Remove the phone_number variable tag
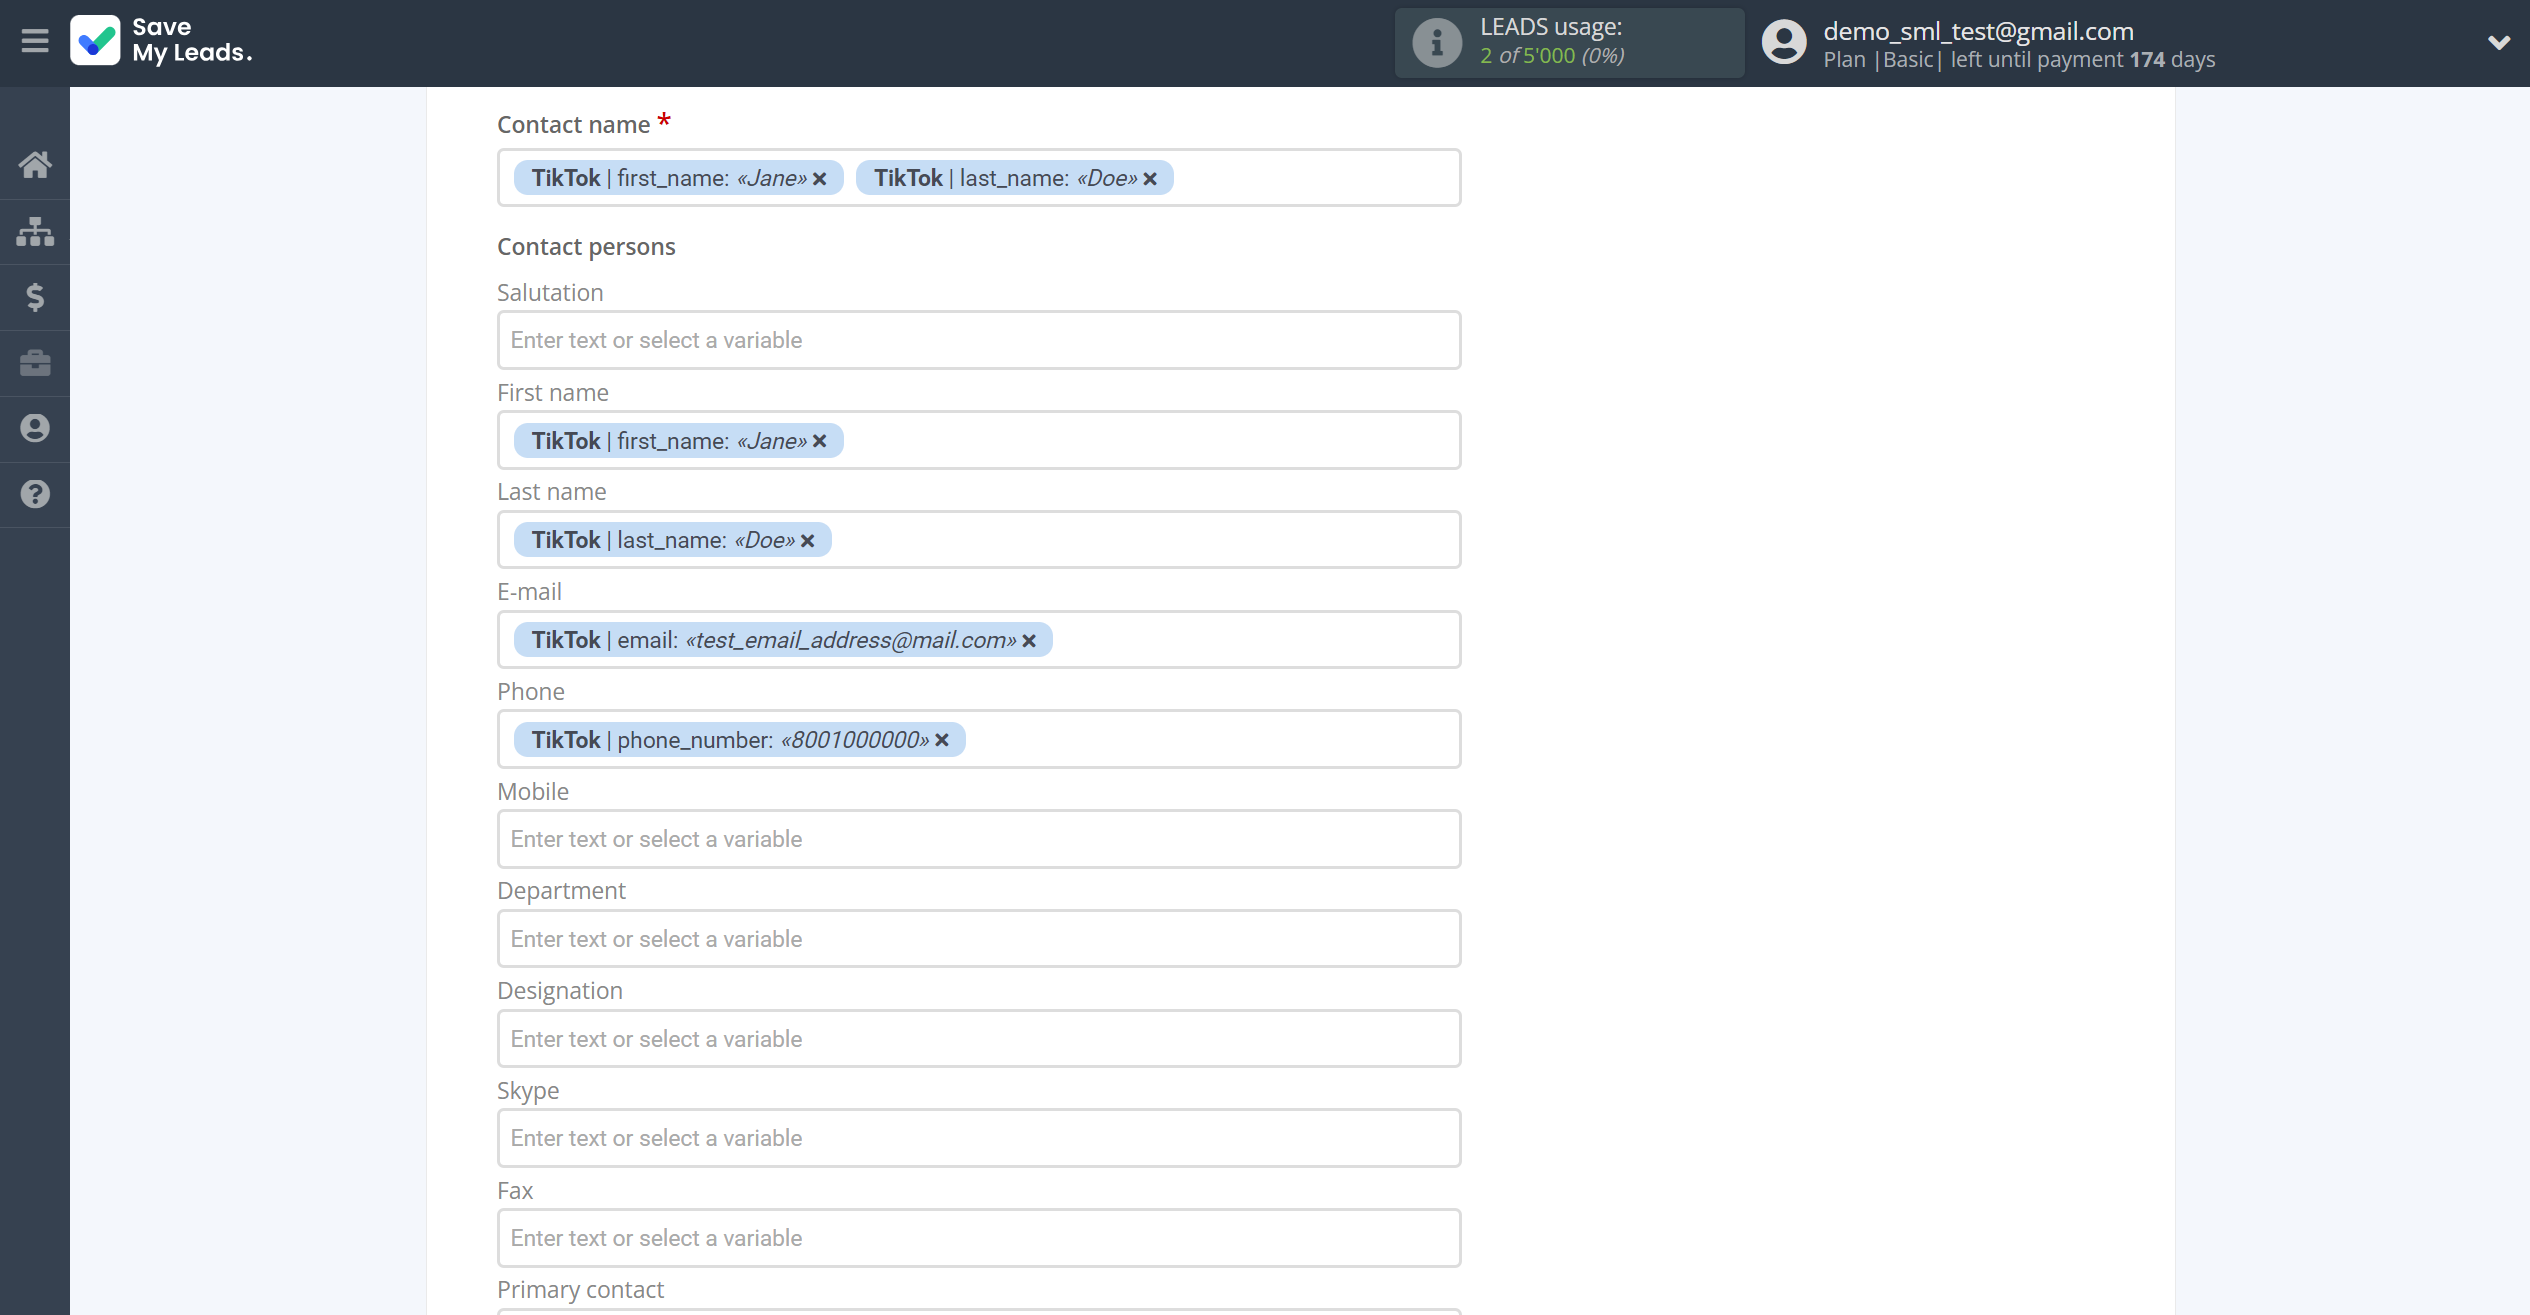The width and height of the screenshot is (2530, 1315). pos(942,741)
